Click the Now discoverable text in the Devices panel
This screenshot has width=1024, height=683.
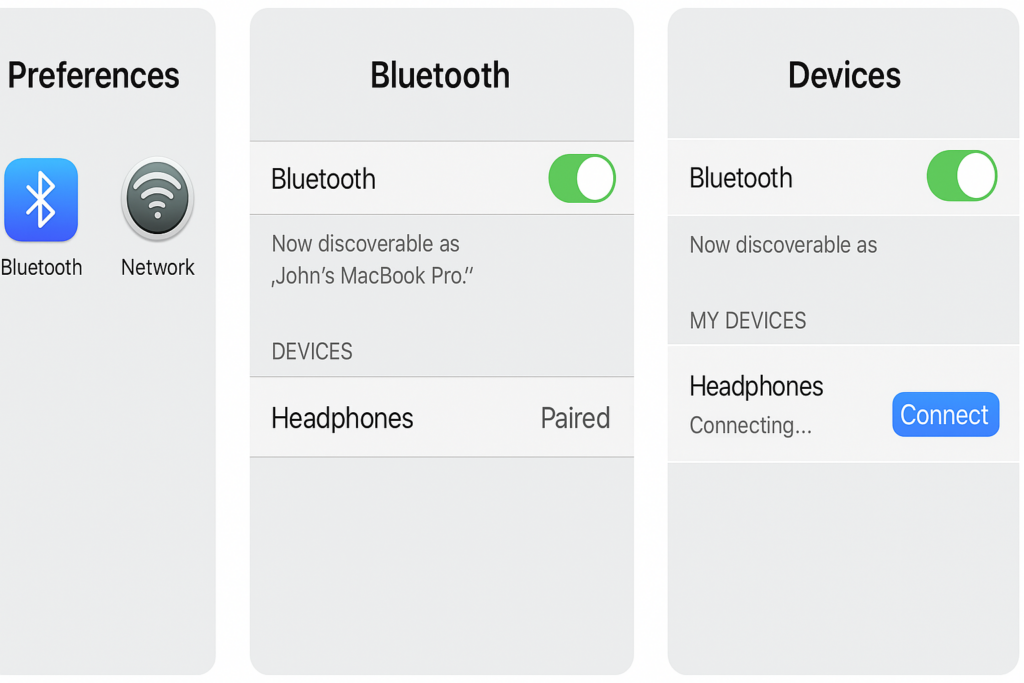coord(783,245)
